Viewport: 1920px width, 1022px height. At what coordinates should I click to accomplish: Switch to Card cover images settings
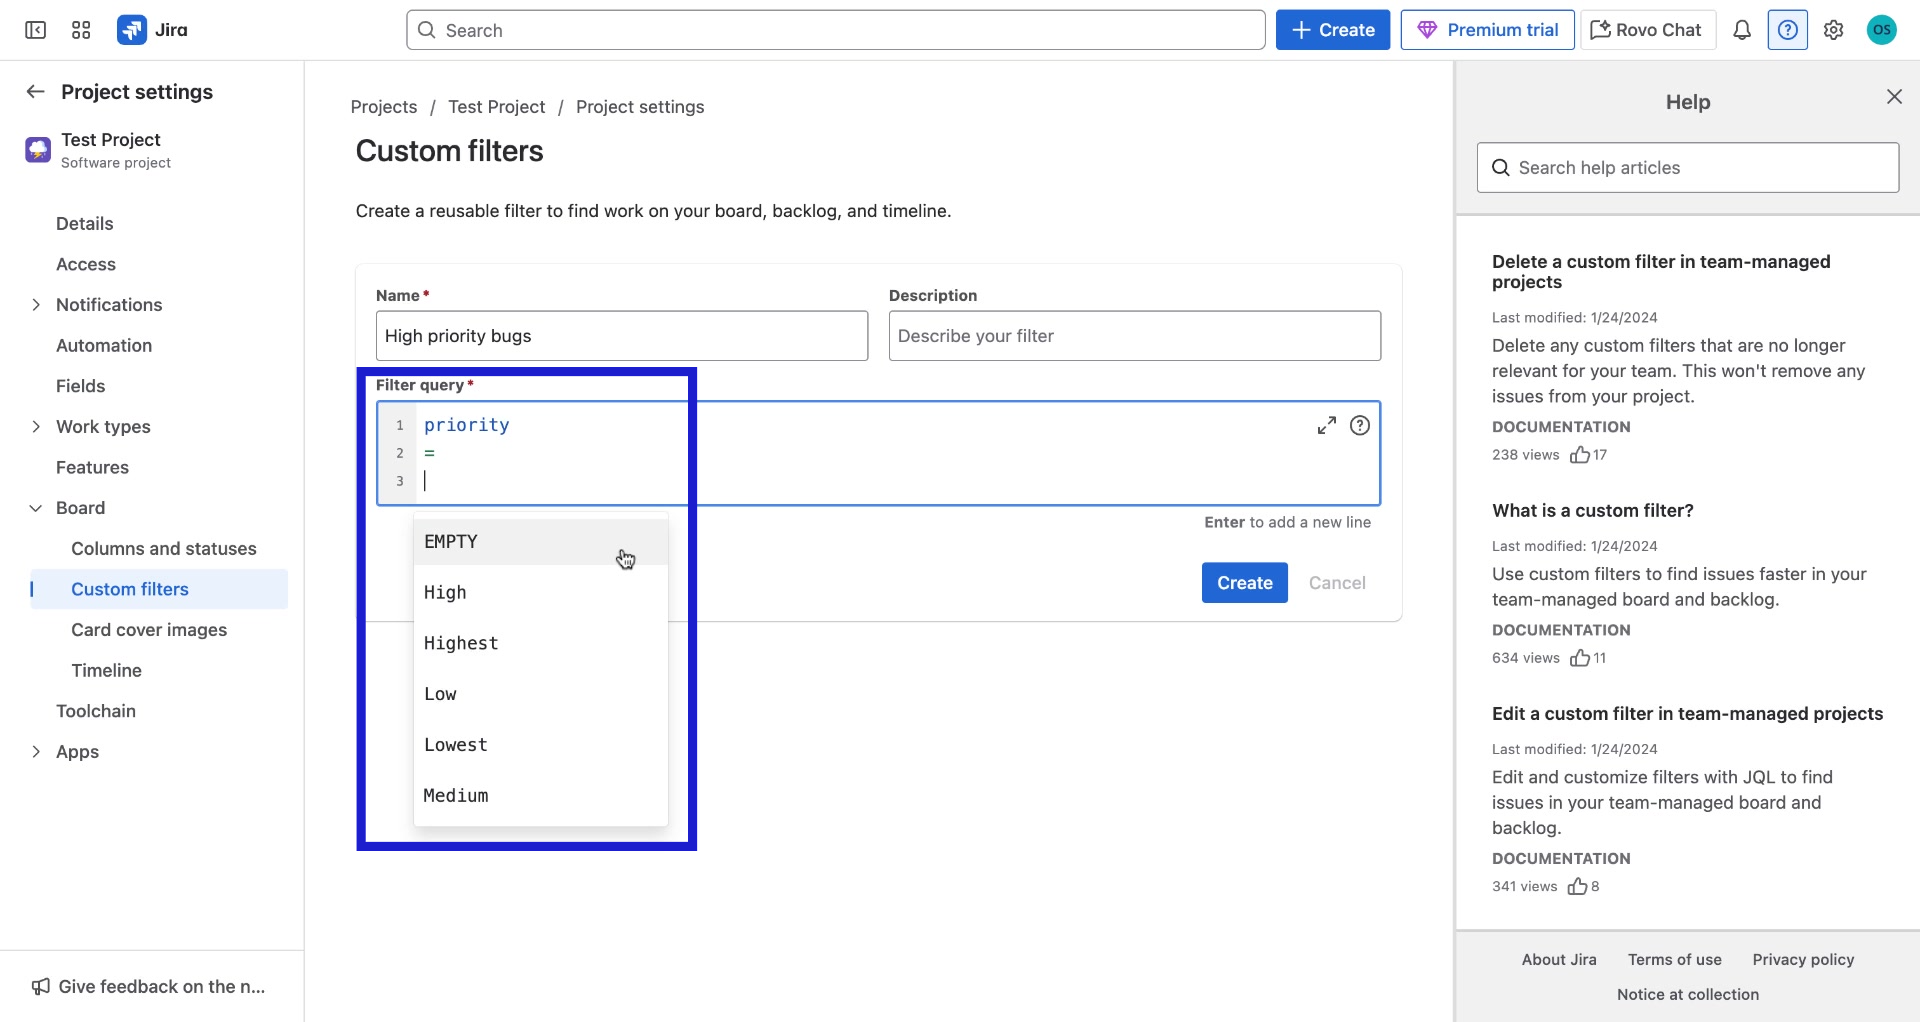coord(148,630)
